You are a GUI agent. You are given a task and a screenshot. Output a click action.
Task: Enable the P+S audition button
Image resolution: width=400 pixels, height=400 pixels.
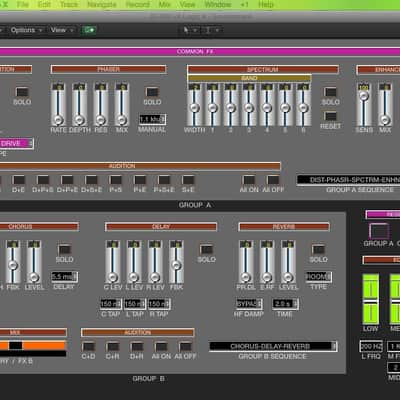point(116,180)
